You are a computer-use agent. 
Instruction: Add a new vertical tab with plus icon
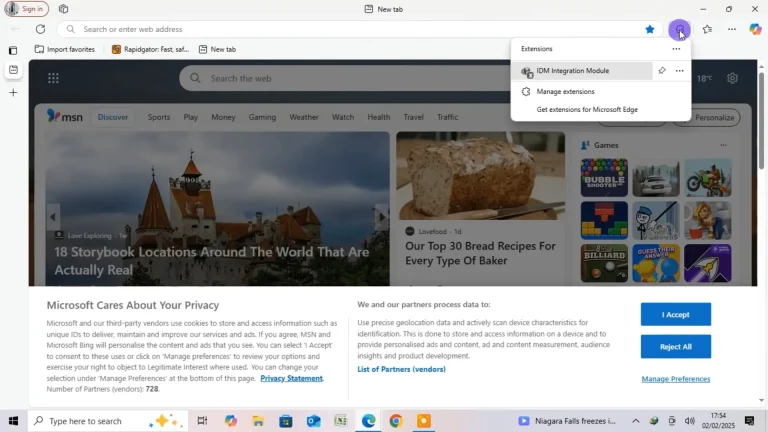(13, 92)
